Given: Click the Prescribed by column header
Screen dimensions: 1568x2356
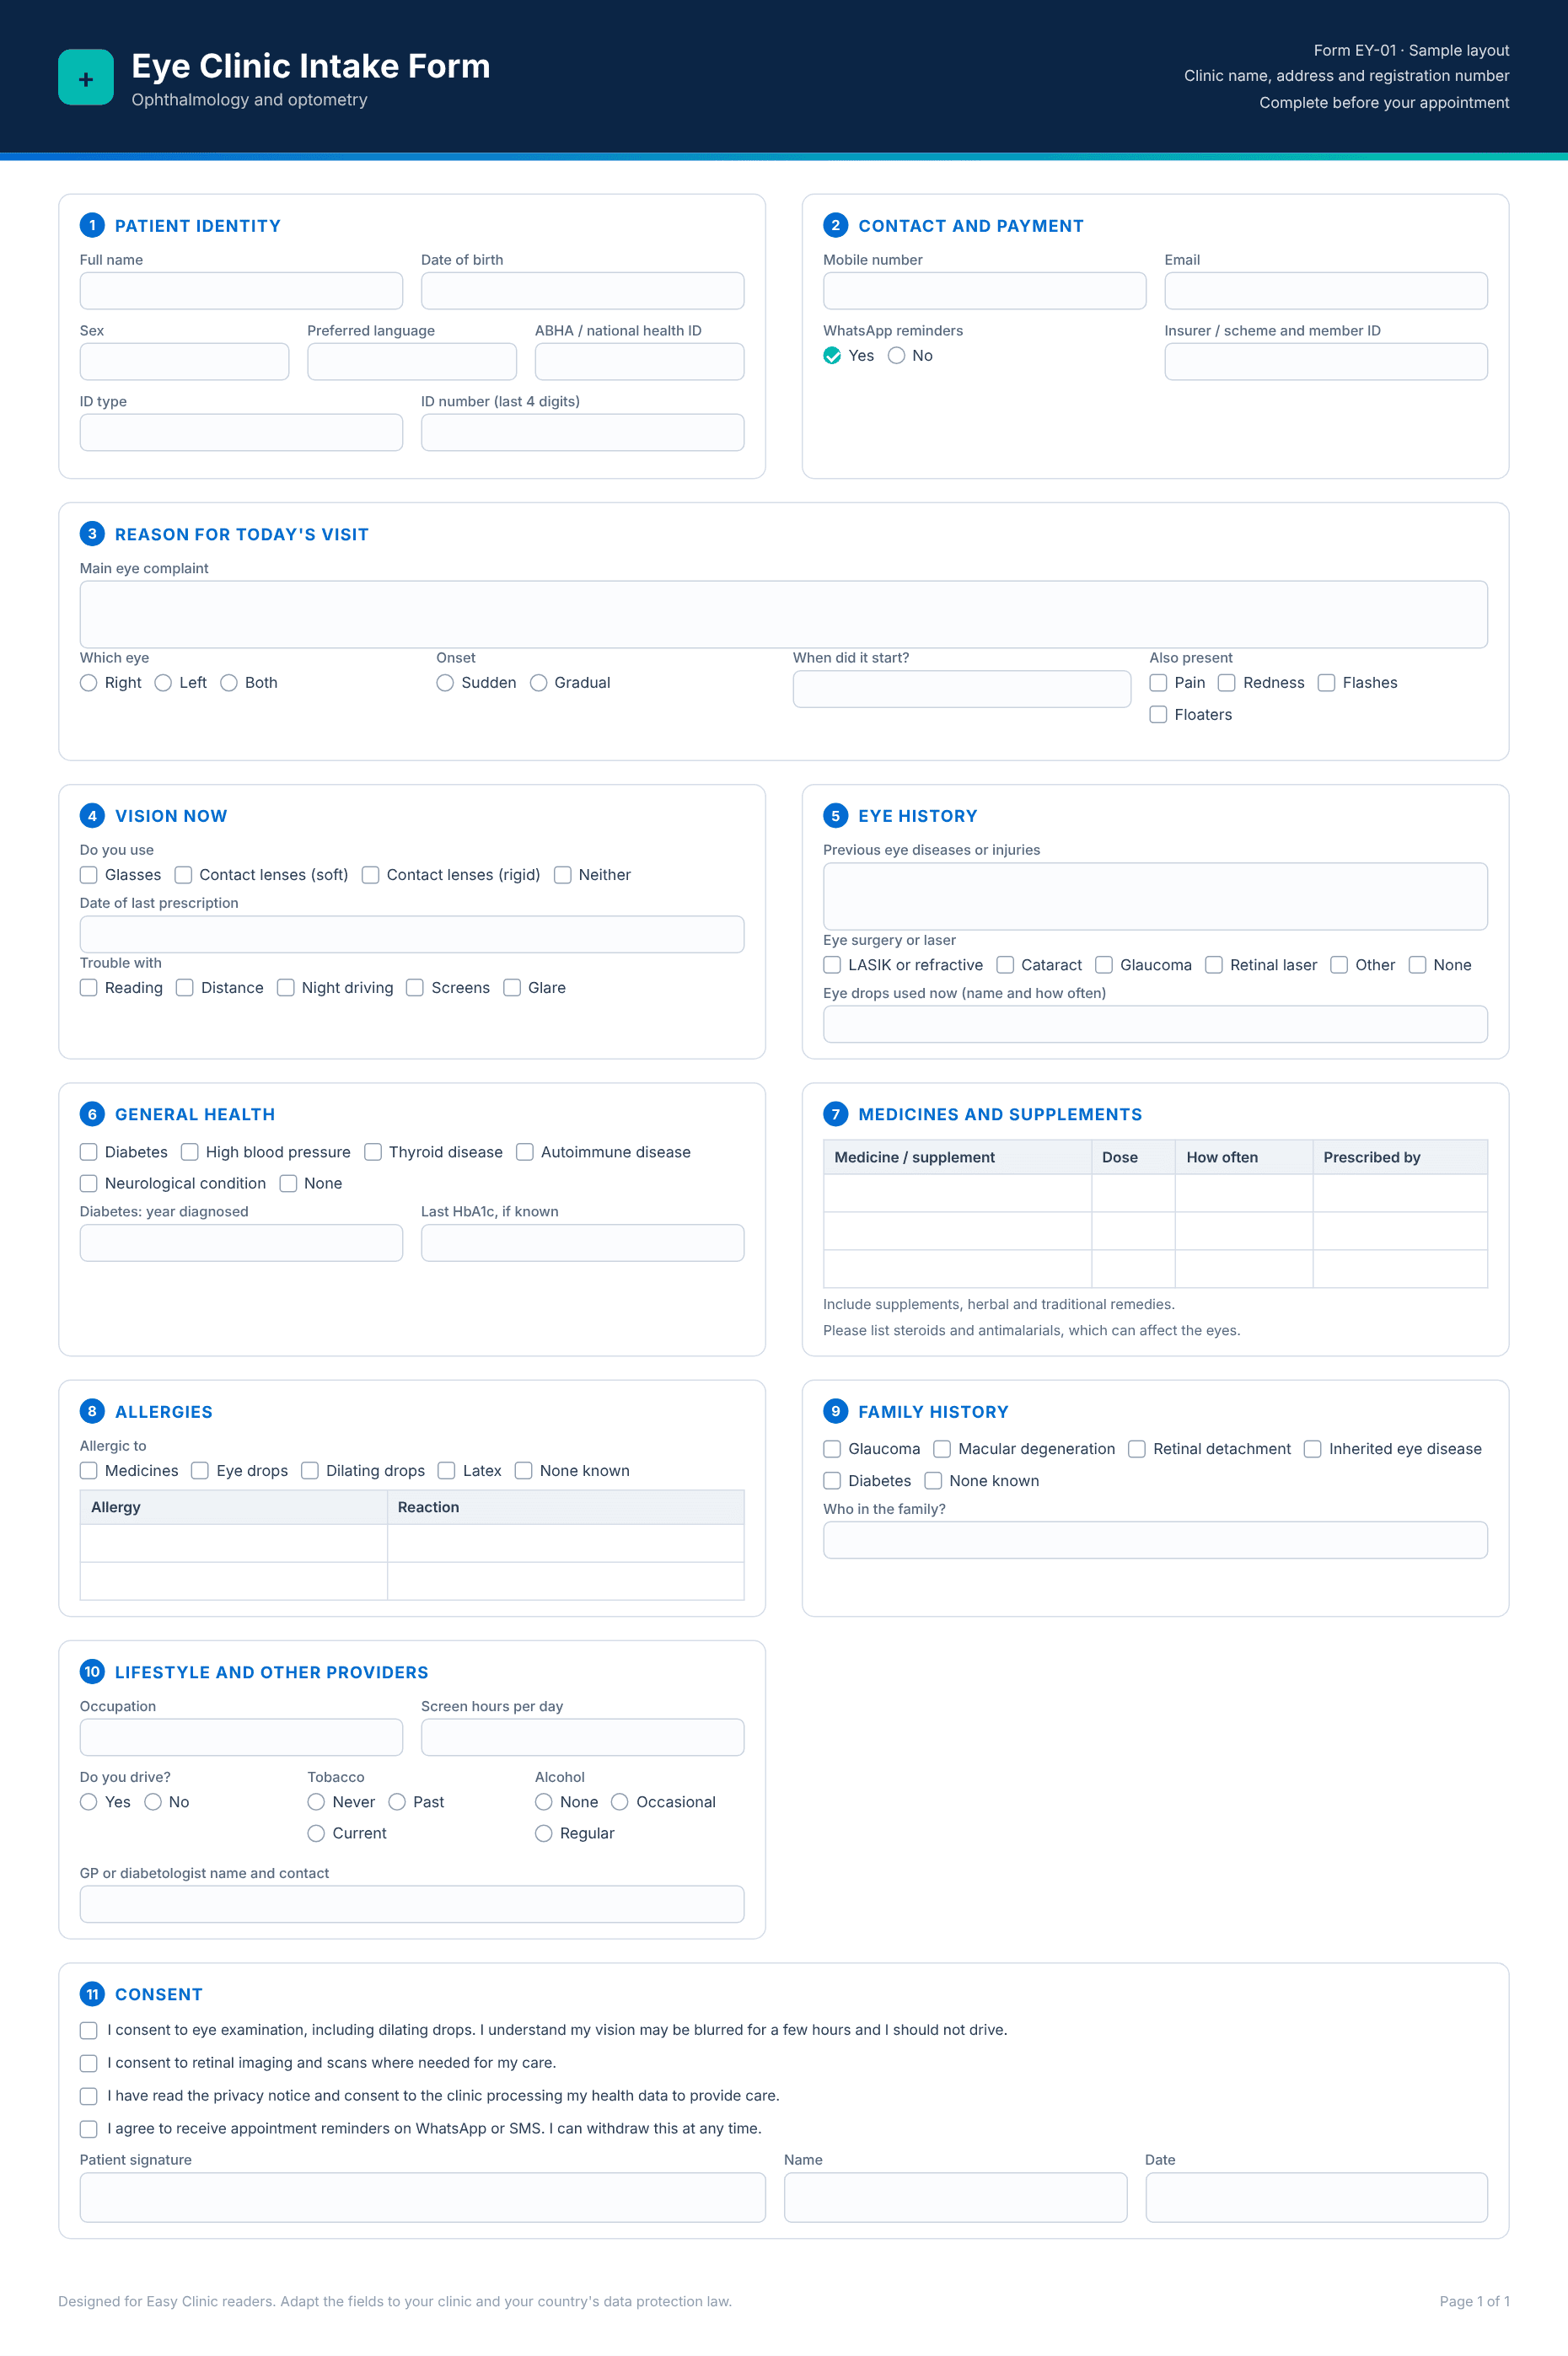Looking at the screenshot, I should [1400, 1157].
